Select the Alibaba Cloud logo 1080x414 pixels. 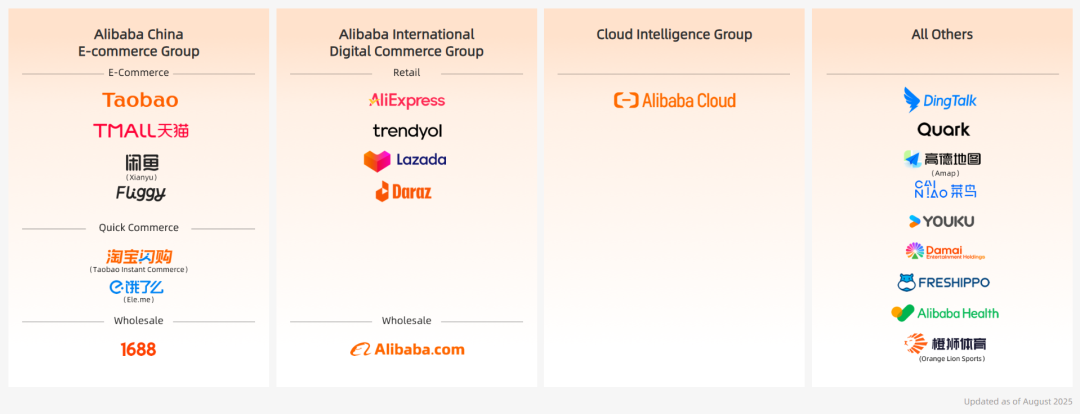(674, 100)
